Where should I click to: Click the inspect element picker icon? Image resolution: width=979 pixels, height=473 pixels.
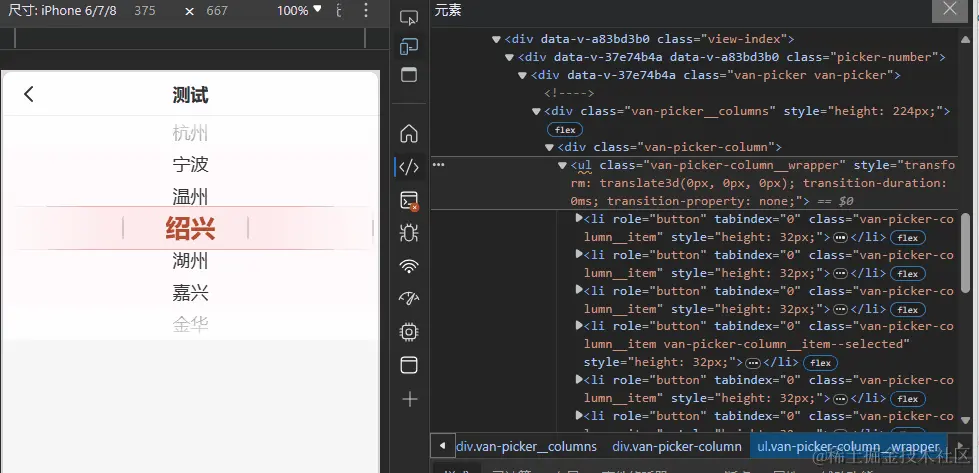tap(408, 18)
